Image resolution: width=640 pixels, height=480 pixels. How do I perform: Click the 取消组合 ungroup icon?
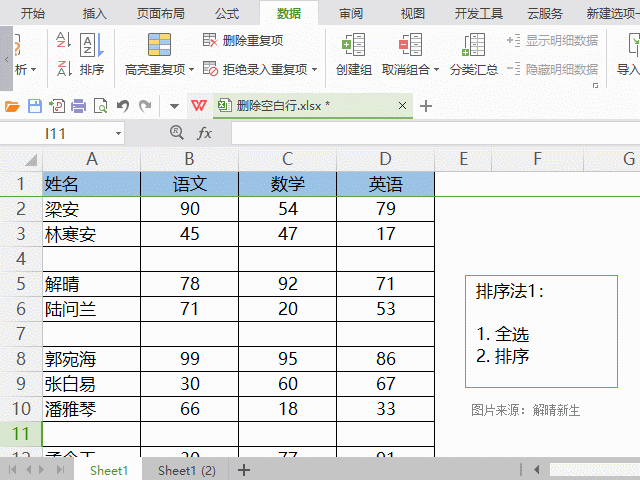coord(410,44)
